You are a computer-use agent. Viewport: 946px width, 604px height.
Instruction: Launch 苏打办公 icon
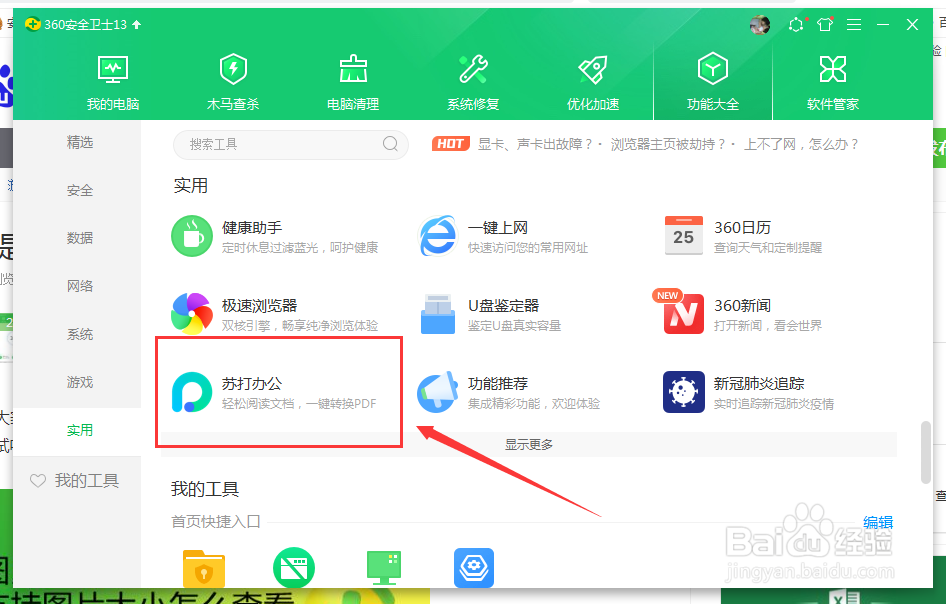192,392
